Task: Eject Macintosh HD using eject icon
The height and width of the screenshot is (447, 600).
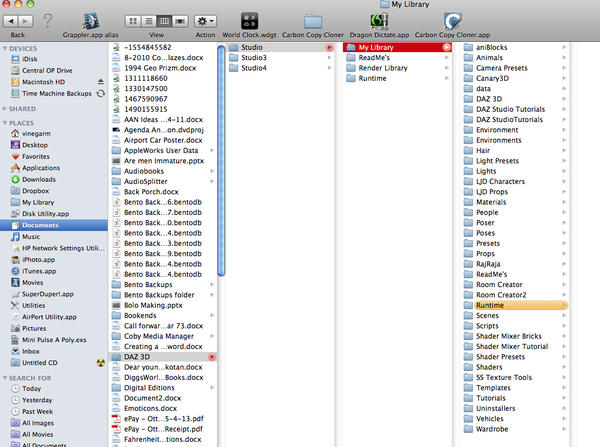Action: click(x=101, y=82)
